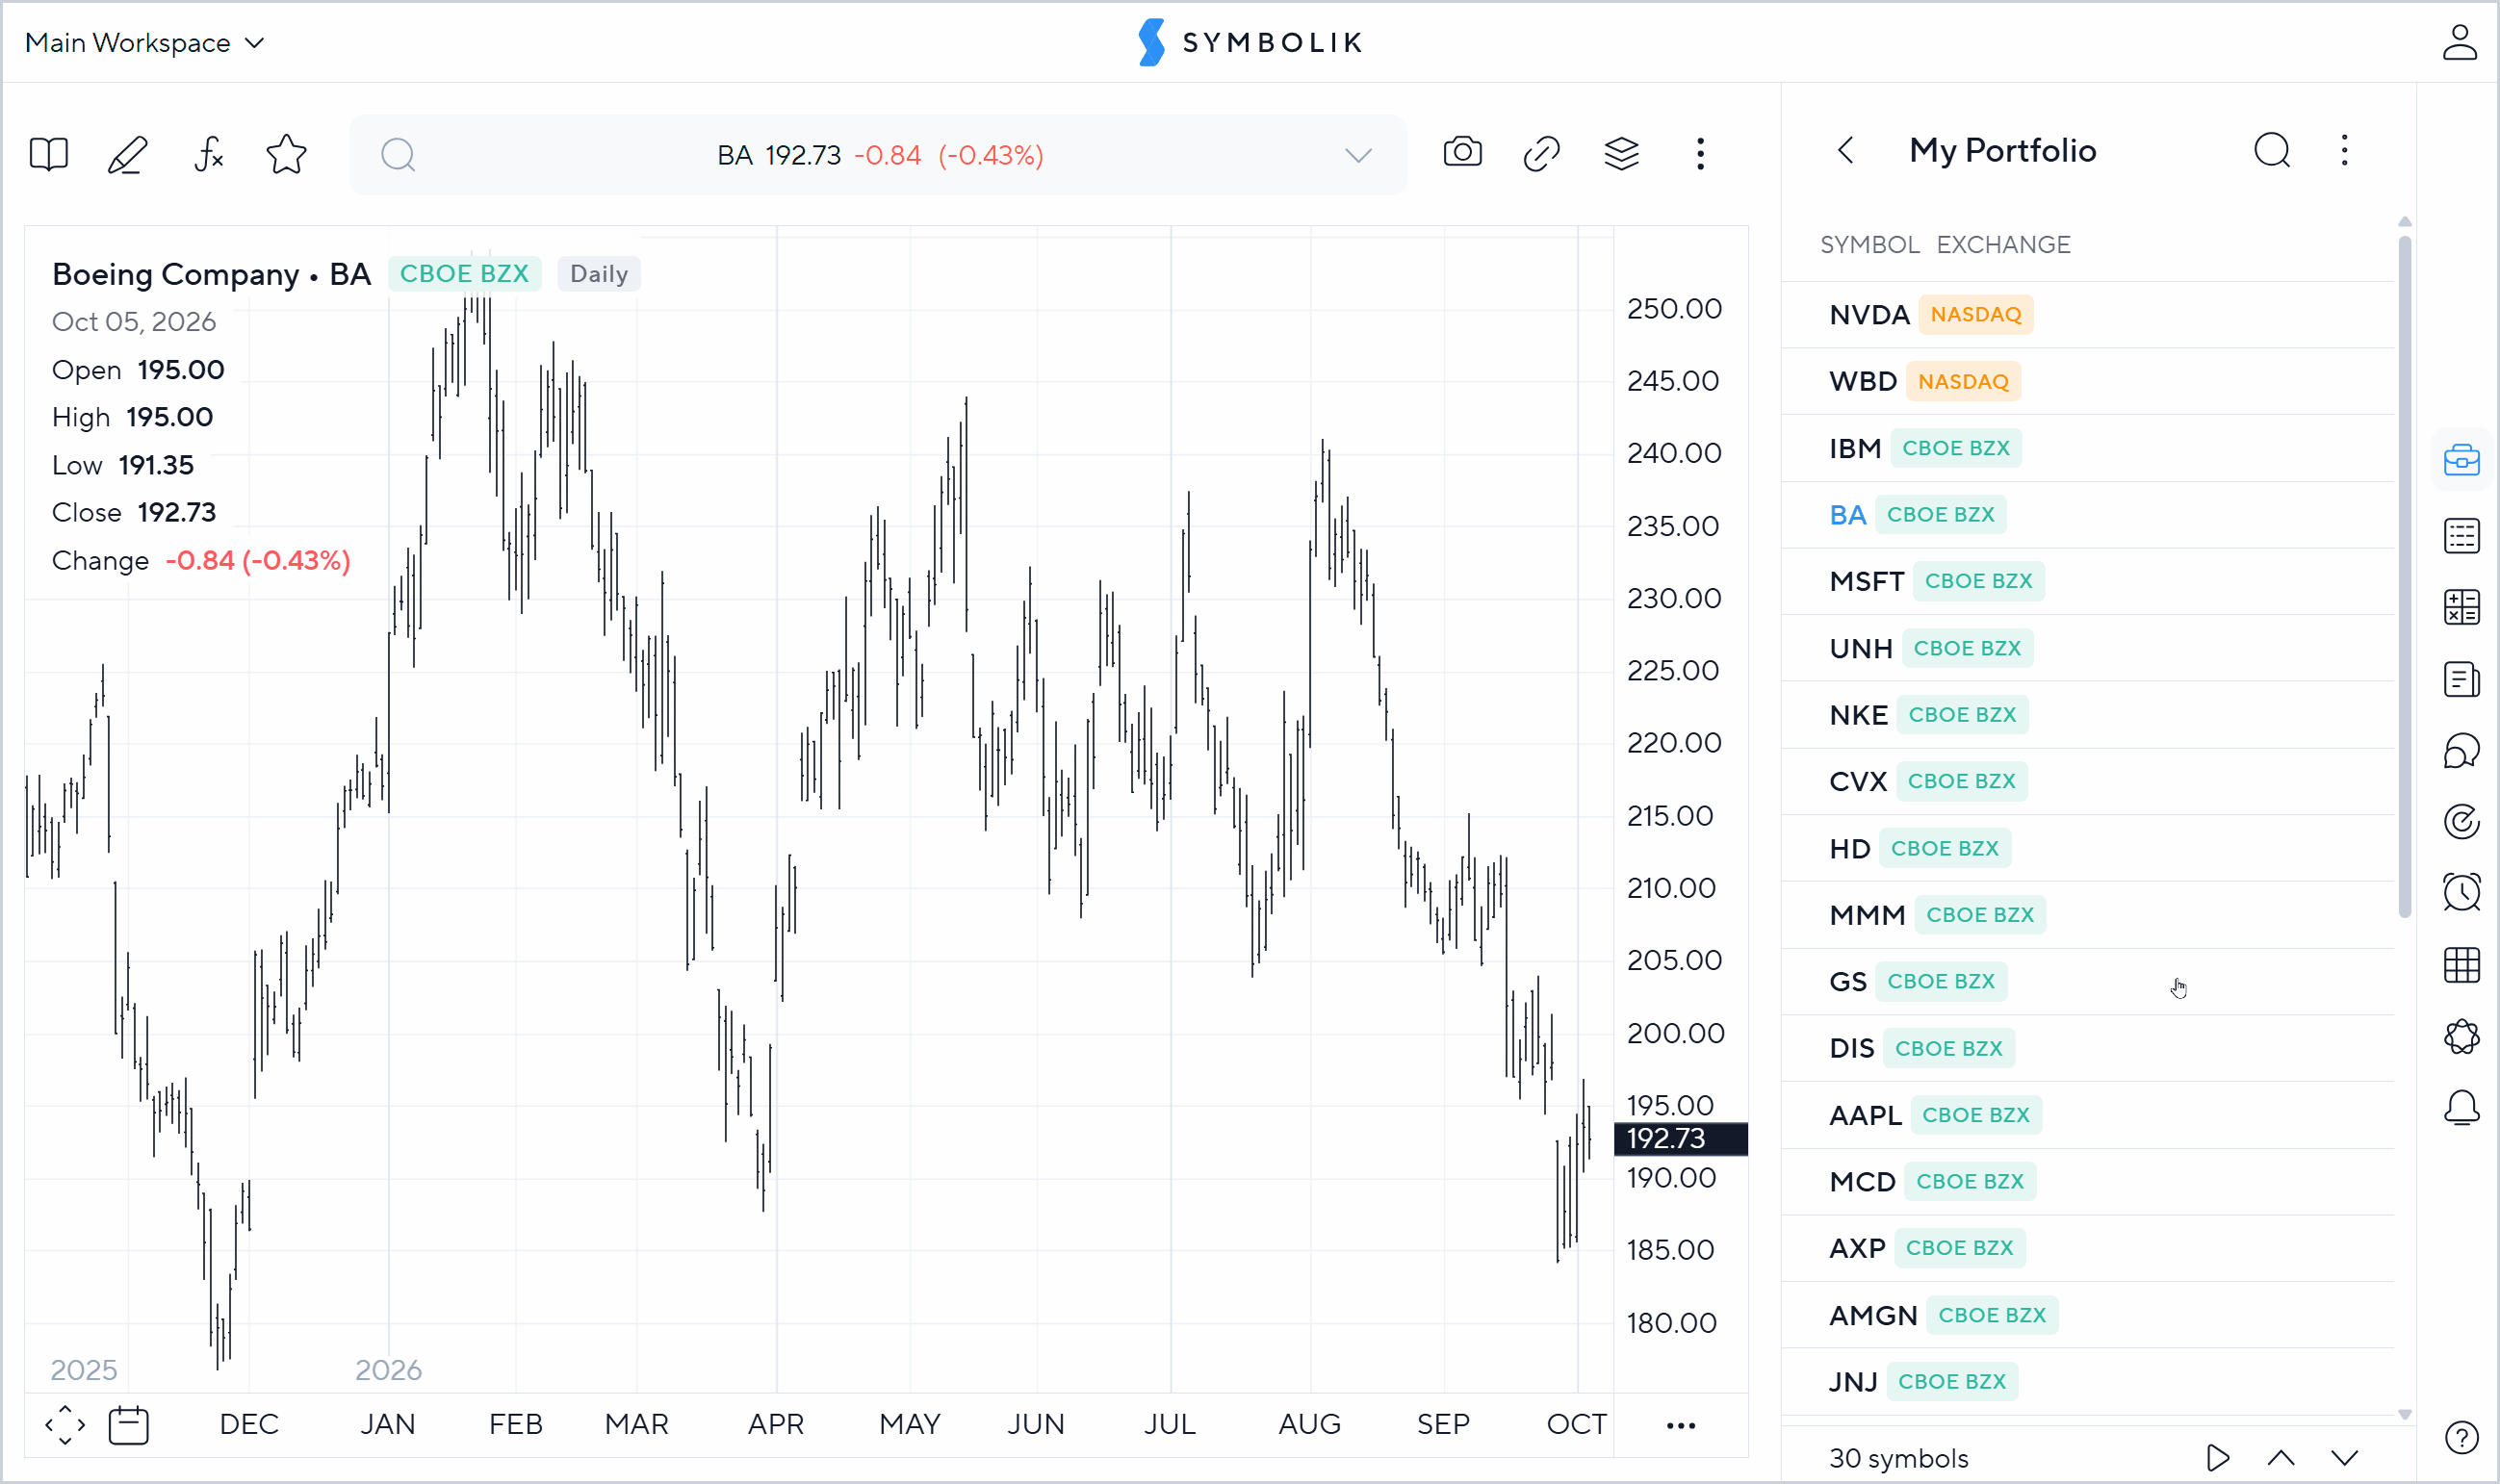Viewport: 2500px width, 1484px height.
Task: Go to next symbol with down chevron
Action: tap(2344, 1458)
